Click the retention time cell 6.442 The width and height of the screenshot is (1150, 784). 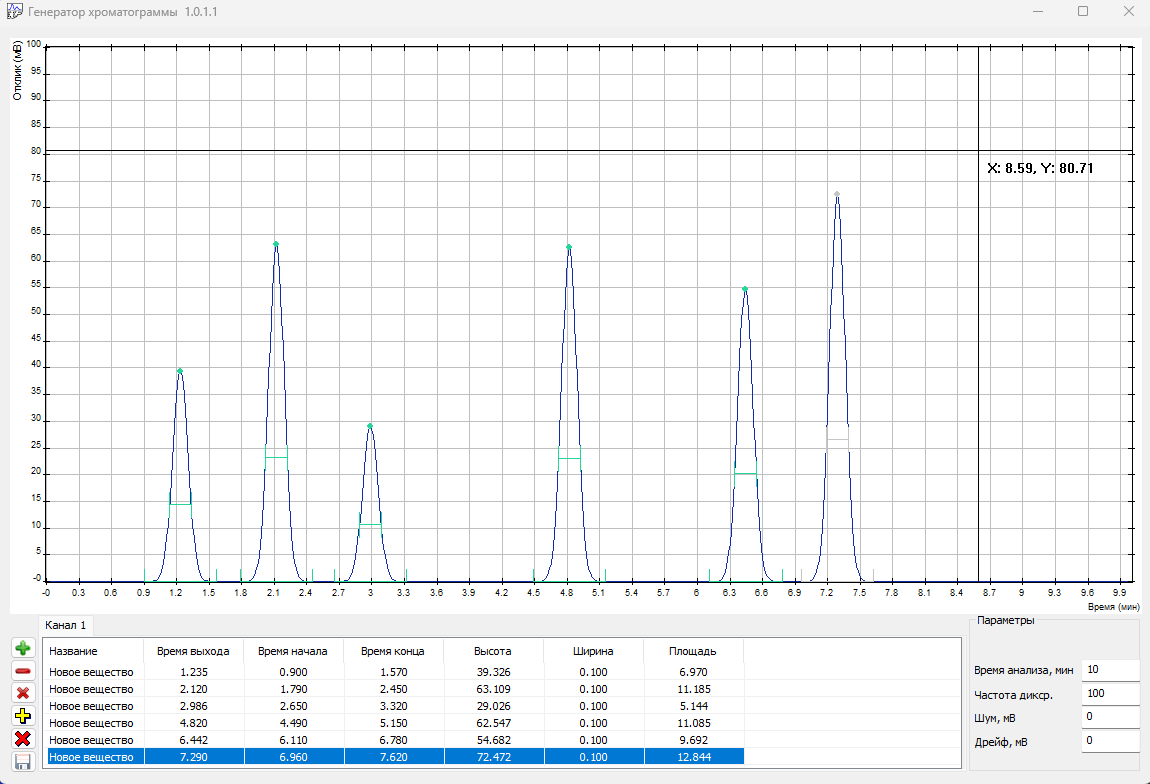pos(194,740)
